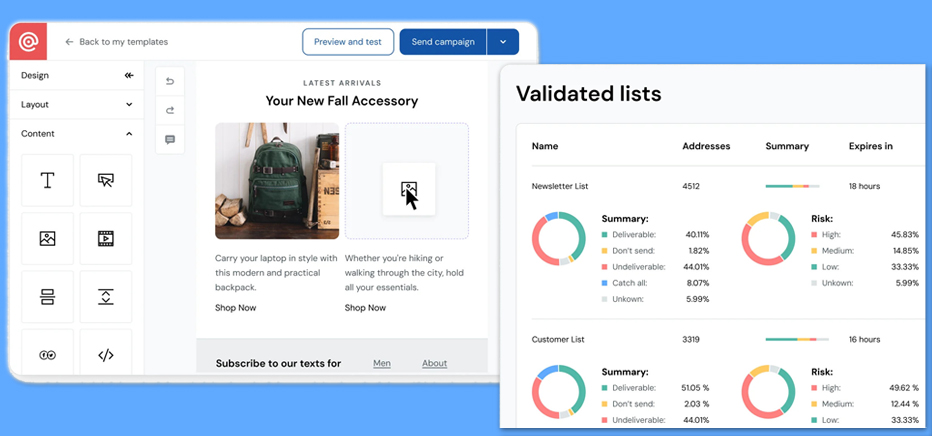Select the Spacer content block icon

click(105, 296)
